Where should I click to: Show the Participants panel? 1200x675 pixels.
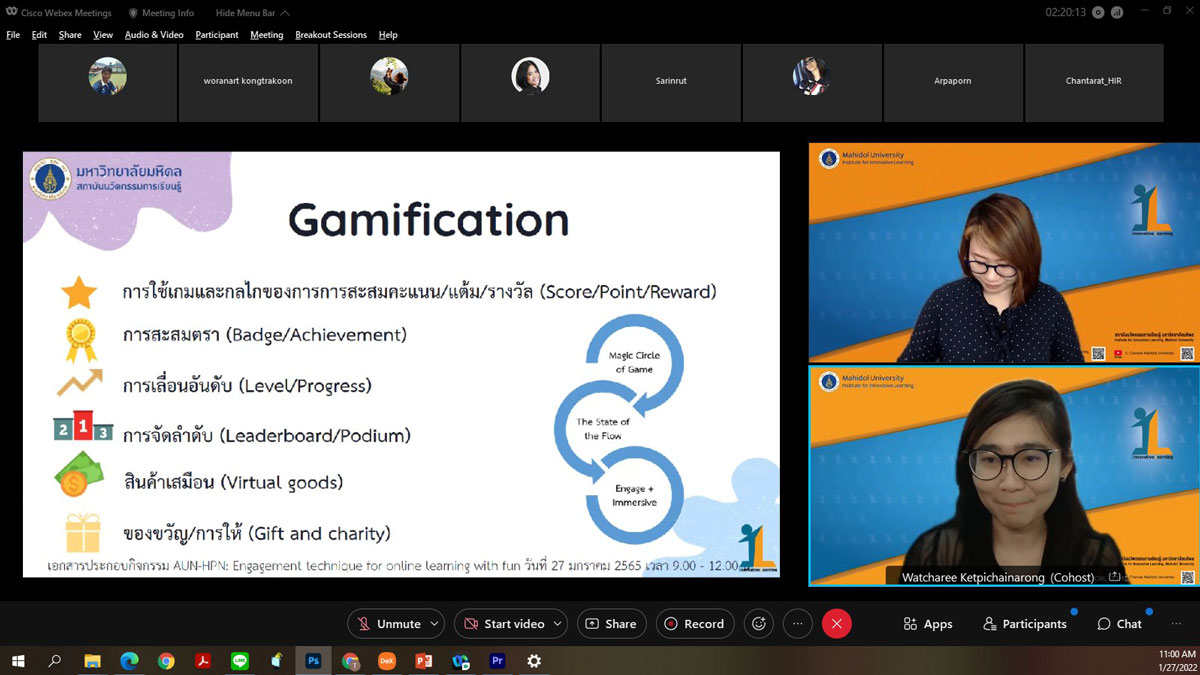[x=1025, y=624]
